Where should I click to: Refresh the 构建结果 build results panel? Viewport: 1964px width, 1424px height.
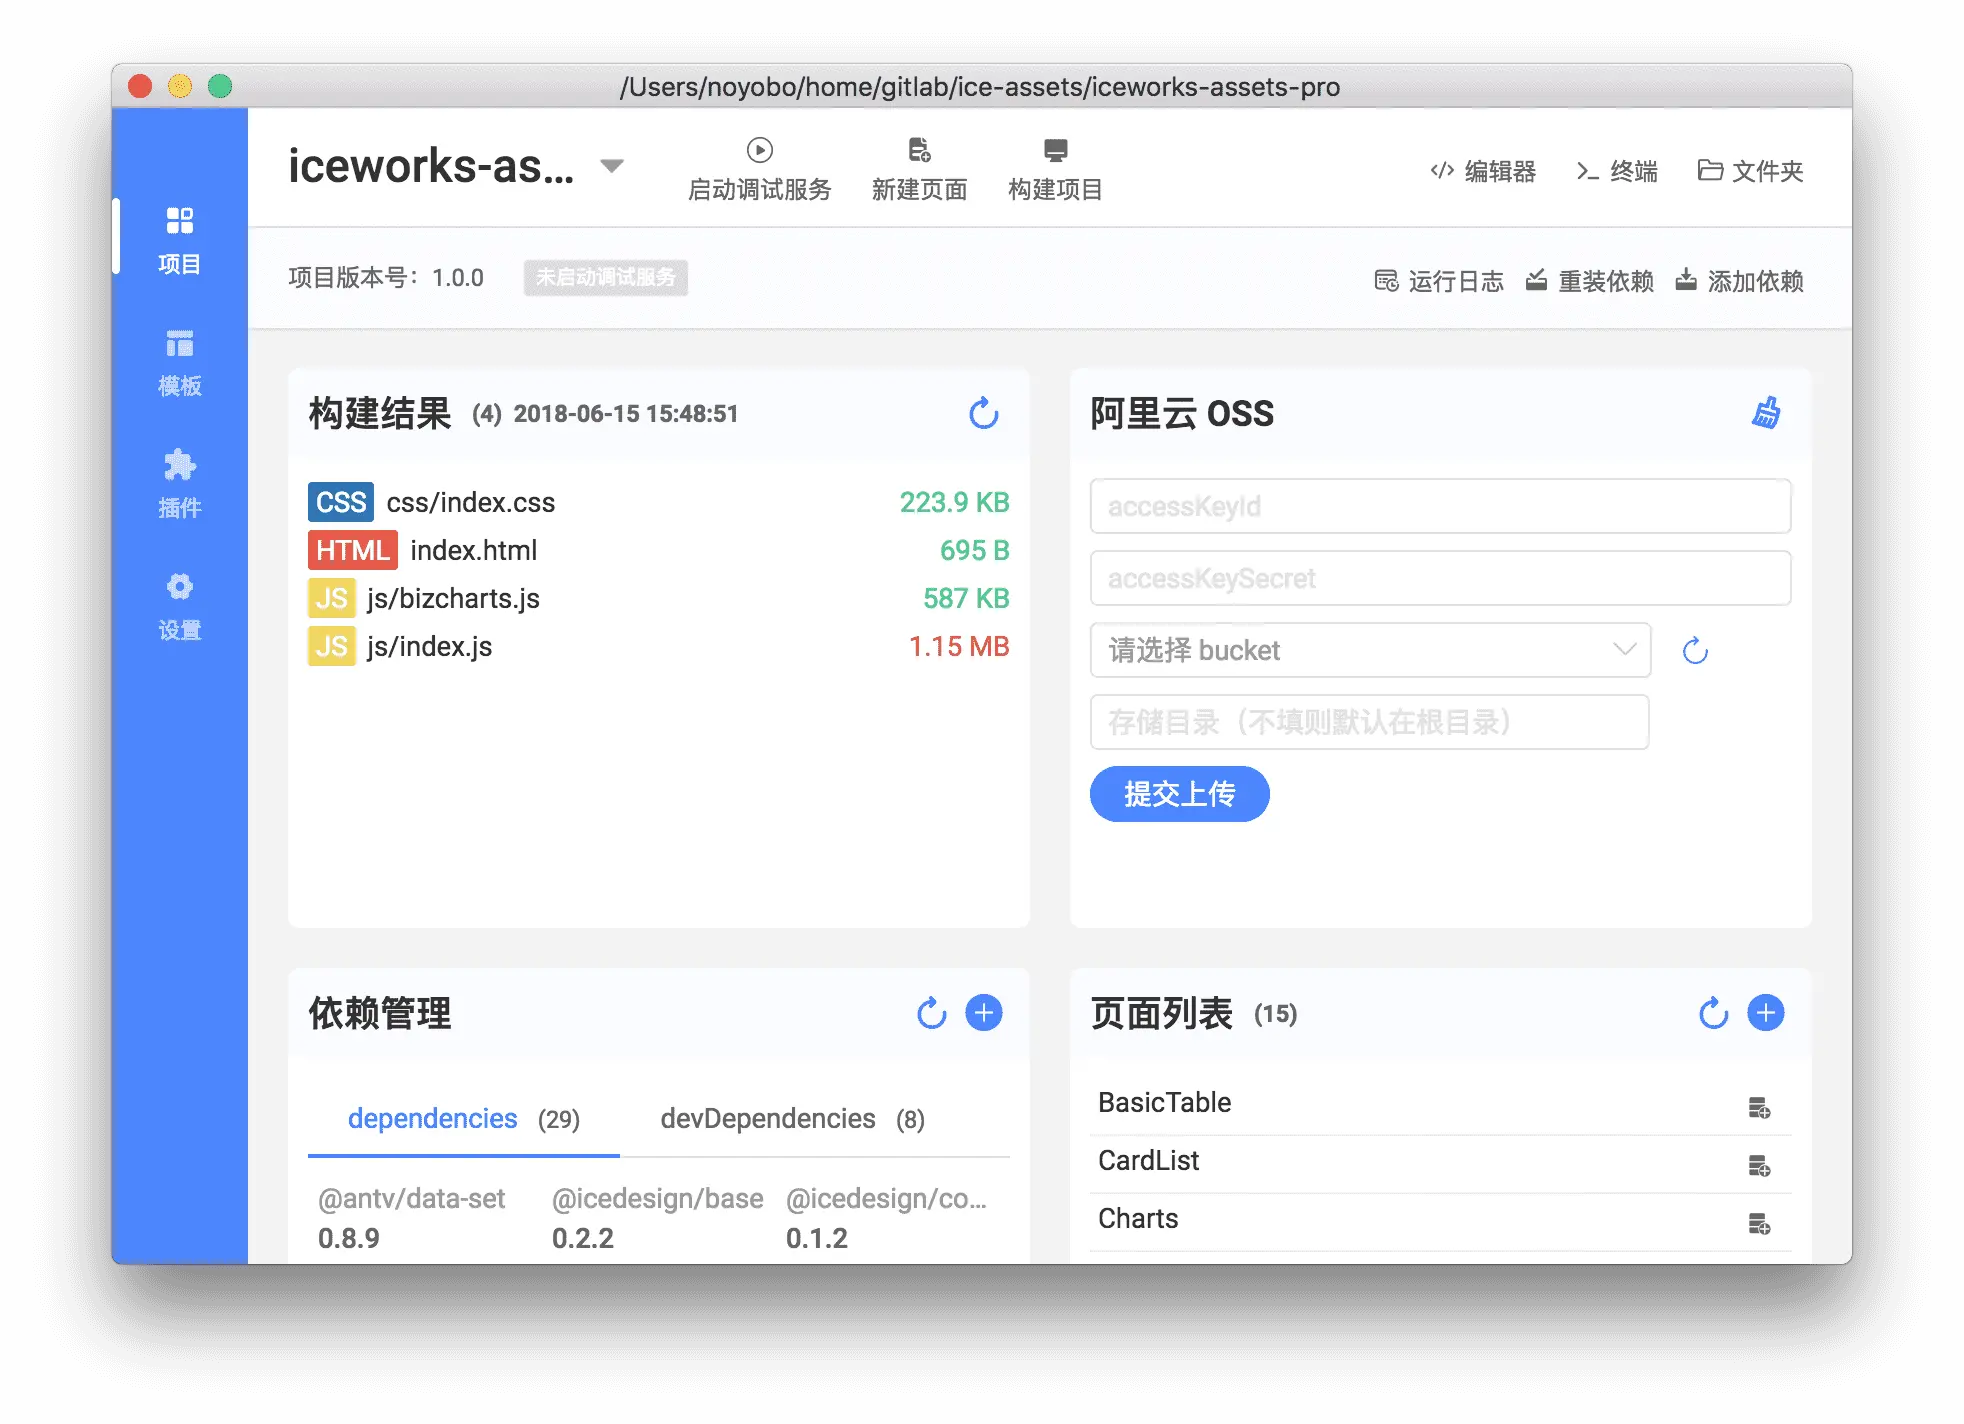point(983,413)
